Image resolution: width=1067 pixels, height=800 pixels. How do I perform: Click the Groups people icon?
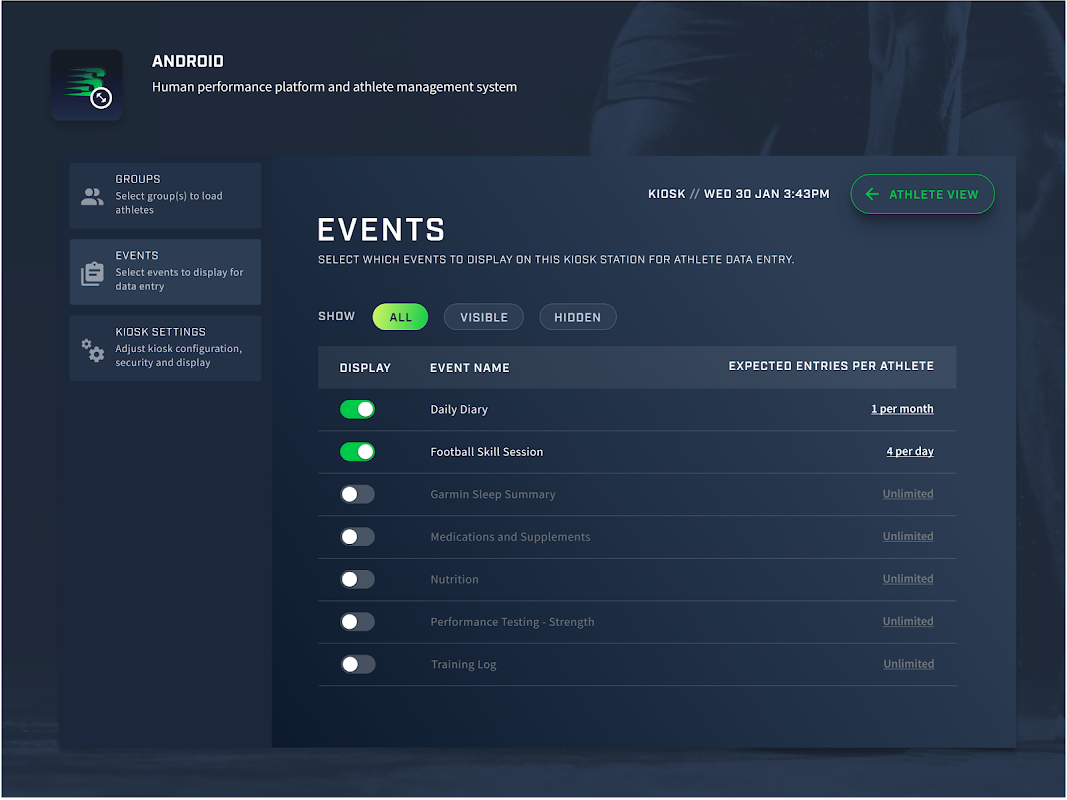click(93, 197)
